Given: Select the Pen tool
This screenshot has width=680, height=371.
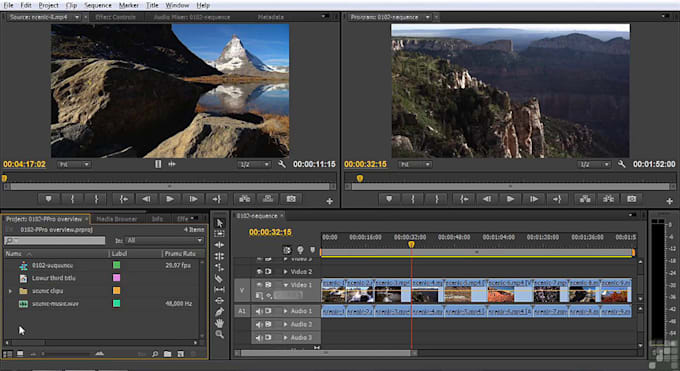Looking at the screenshot, I should click(x=219, y=312).
